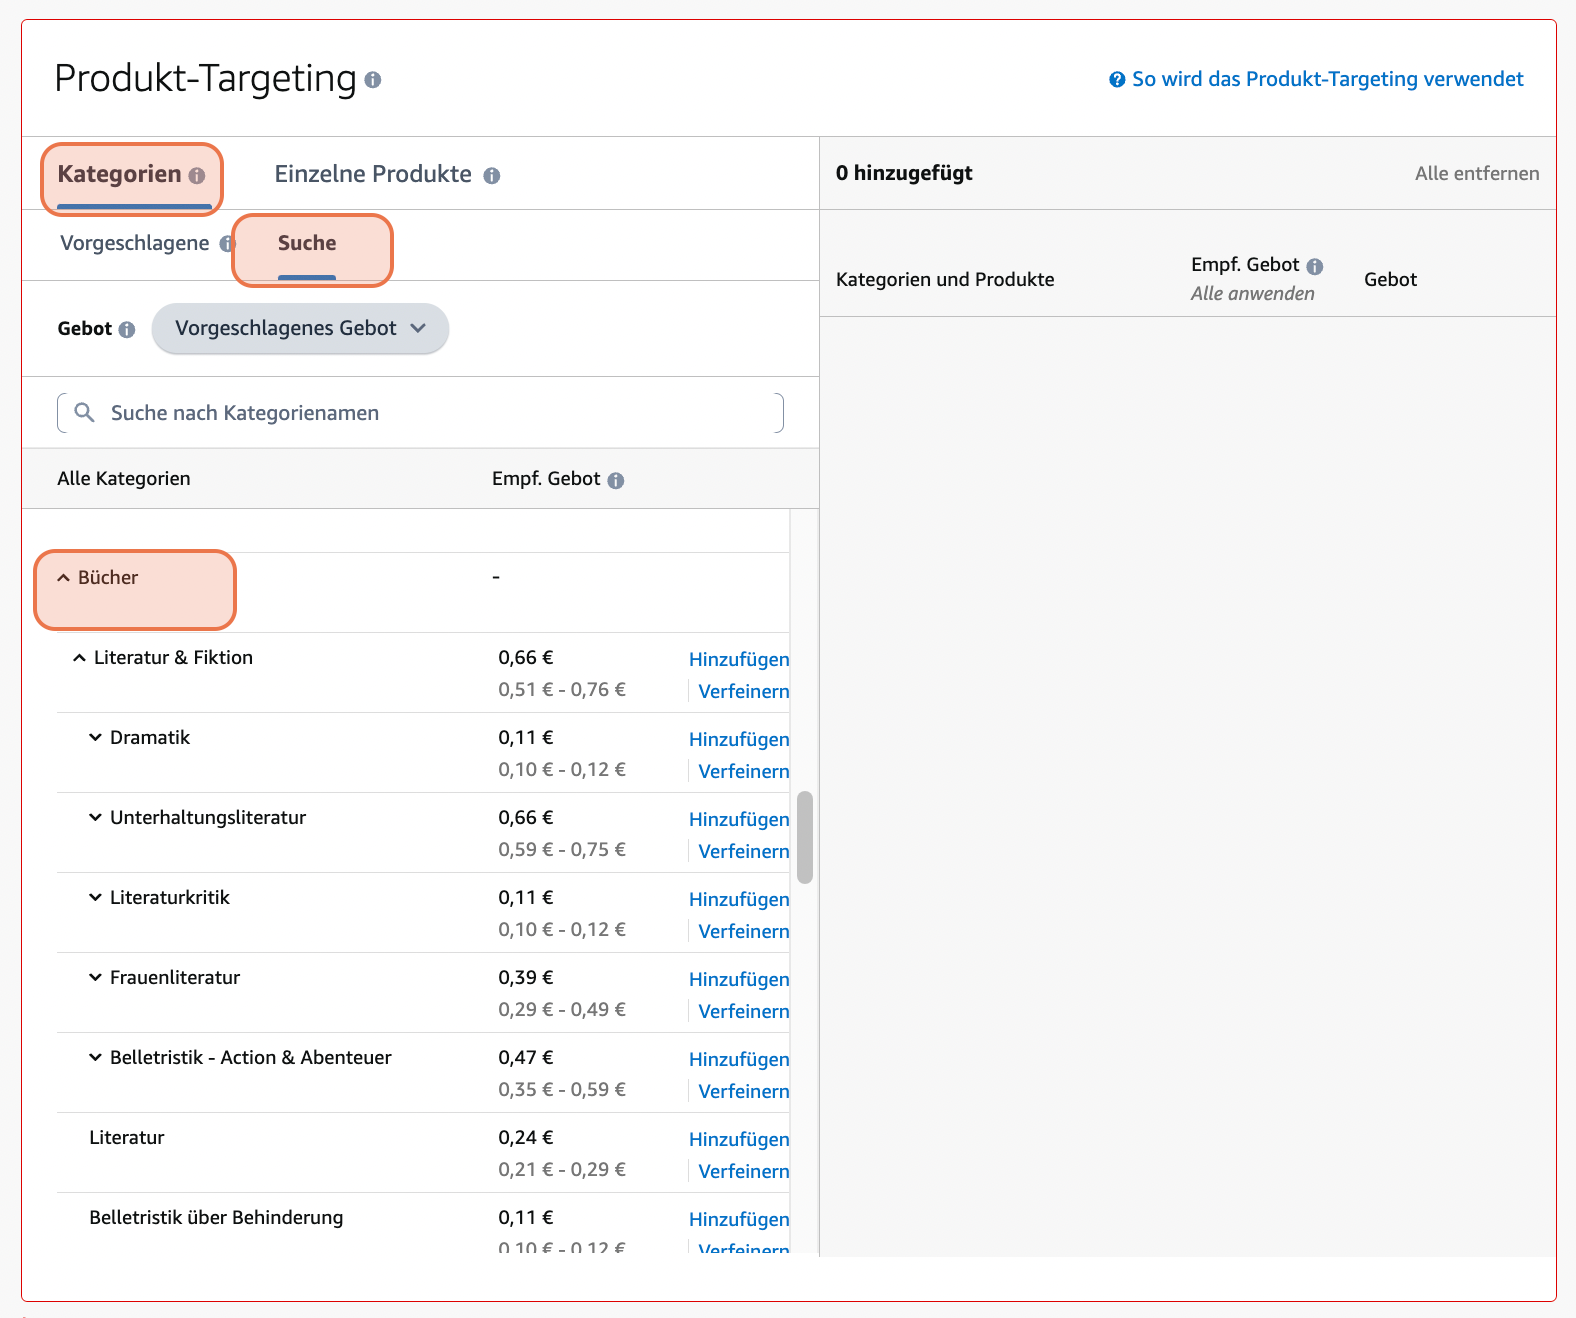
Task: Click the 0 hinzugefügt counter text
Action: click(x=904, y=173)
